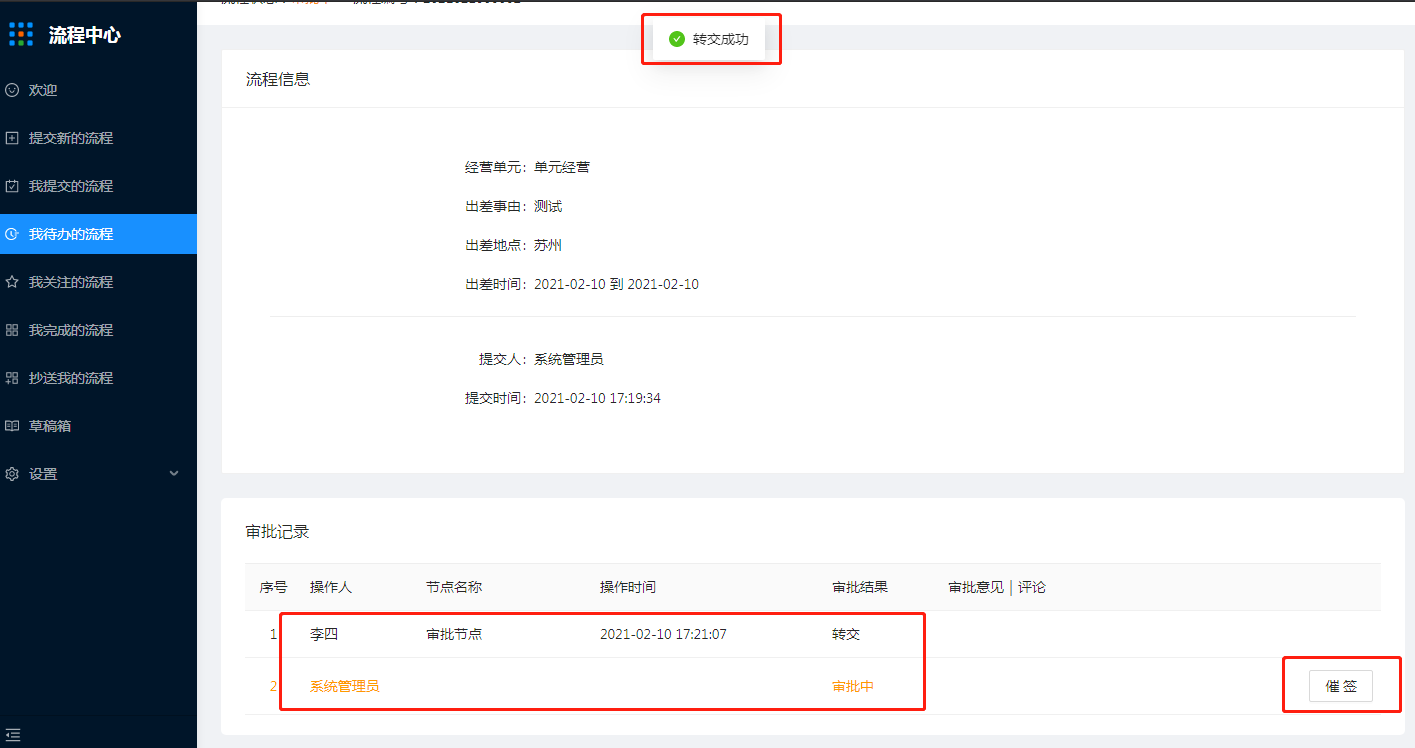Click the 提交人 value 系统管理员
The height and width of the screenshot is (748, 1415).
point(569,359)
